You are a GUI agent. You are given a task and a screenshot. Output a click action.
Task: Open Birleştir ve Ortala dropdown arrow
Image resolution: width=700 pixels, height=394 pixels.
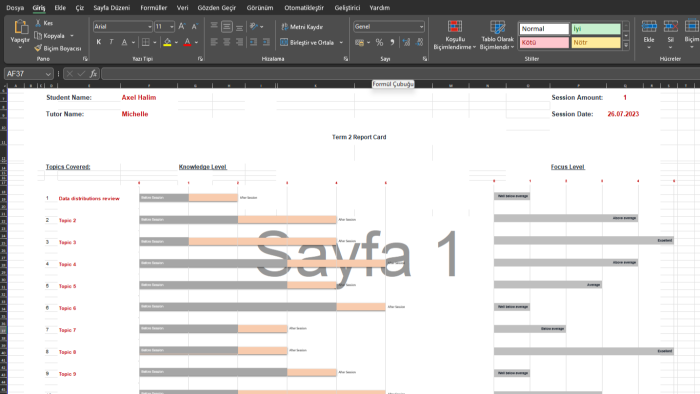point(341,42)
